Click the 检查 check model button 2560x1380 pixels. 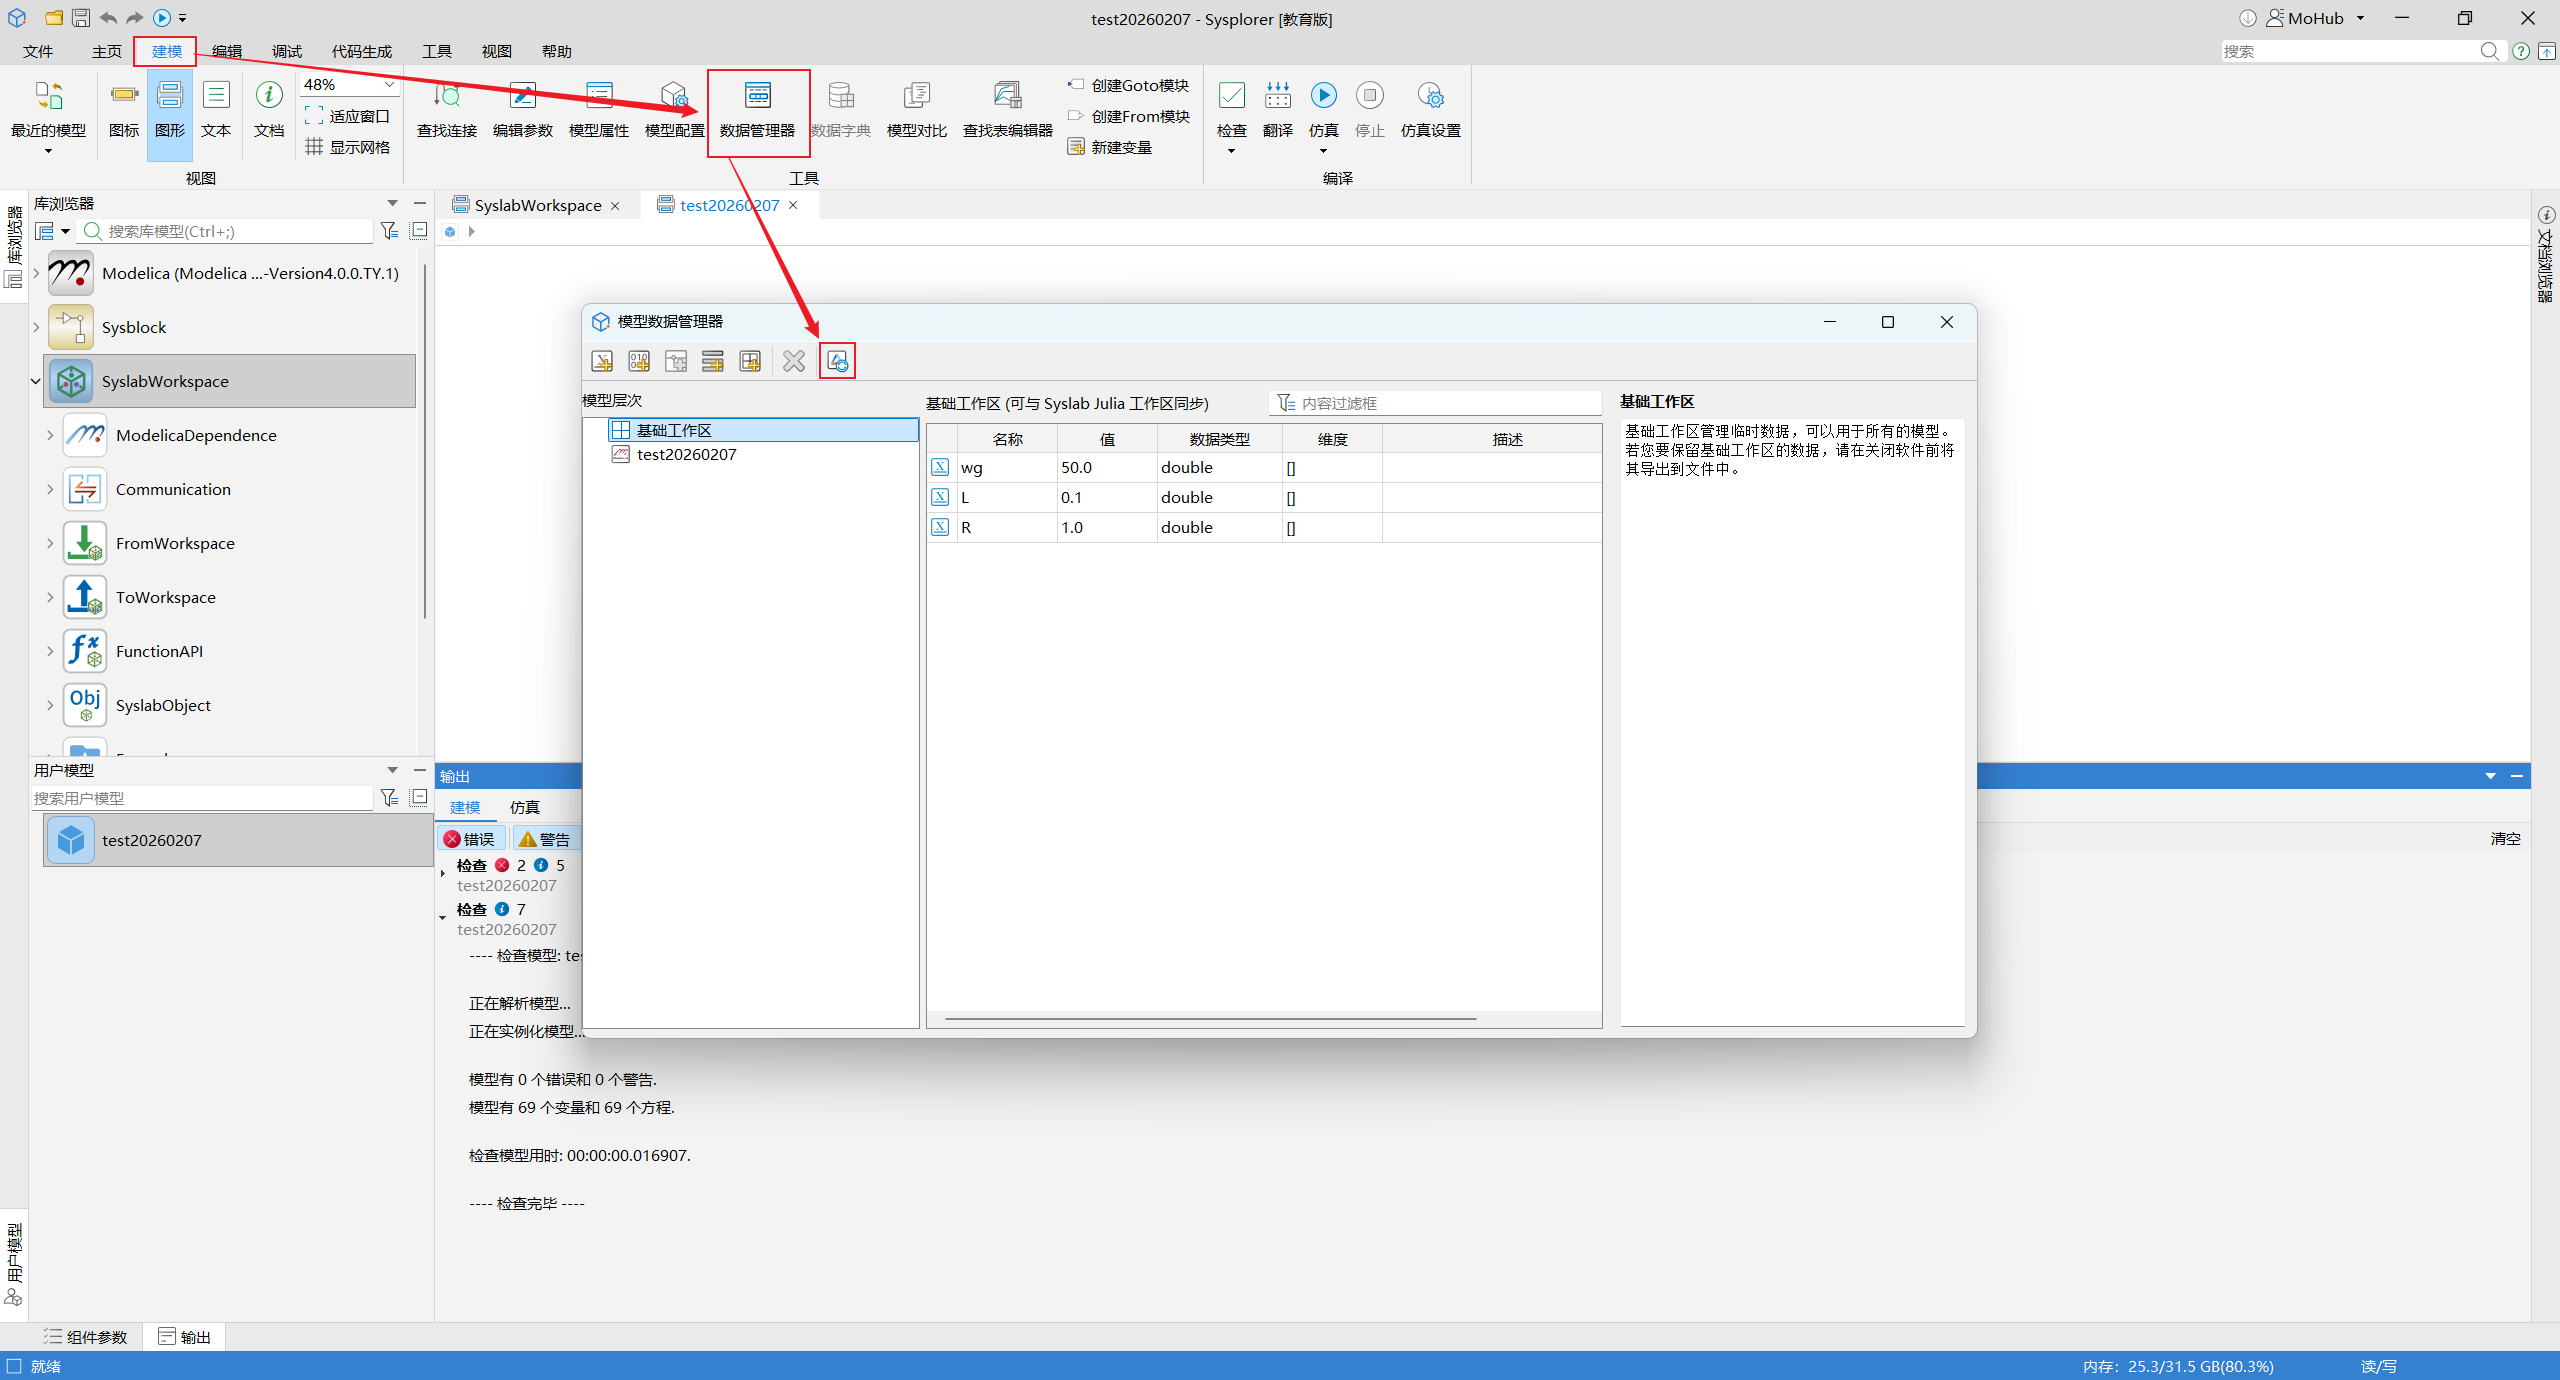coord(1231,108)
